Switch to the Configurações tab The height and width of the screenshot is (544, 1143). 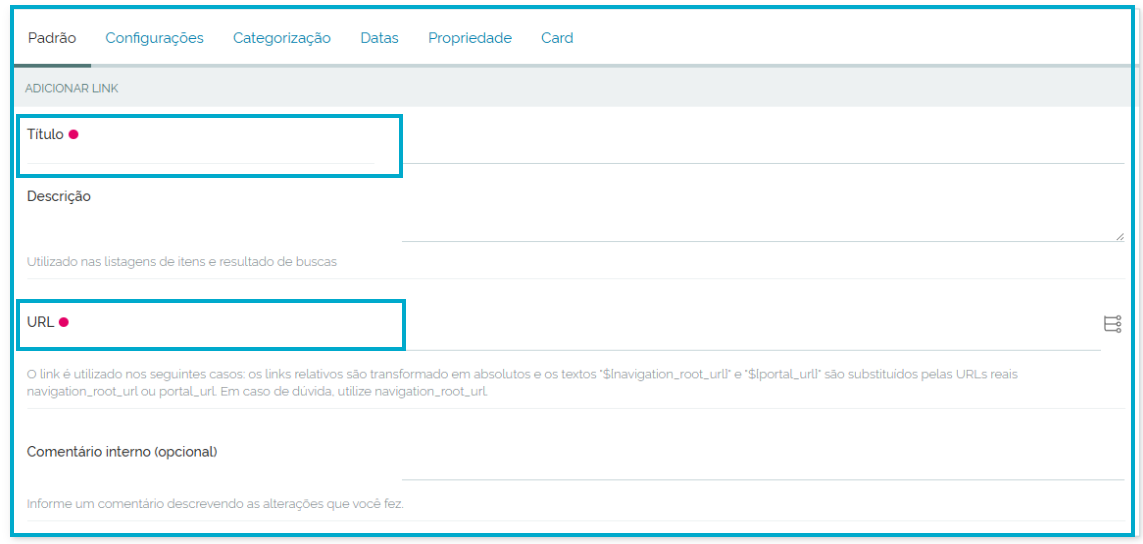(x=155, y=38)
